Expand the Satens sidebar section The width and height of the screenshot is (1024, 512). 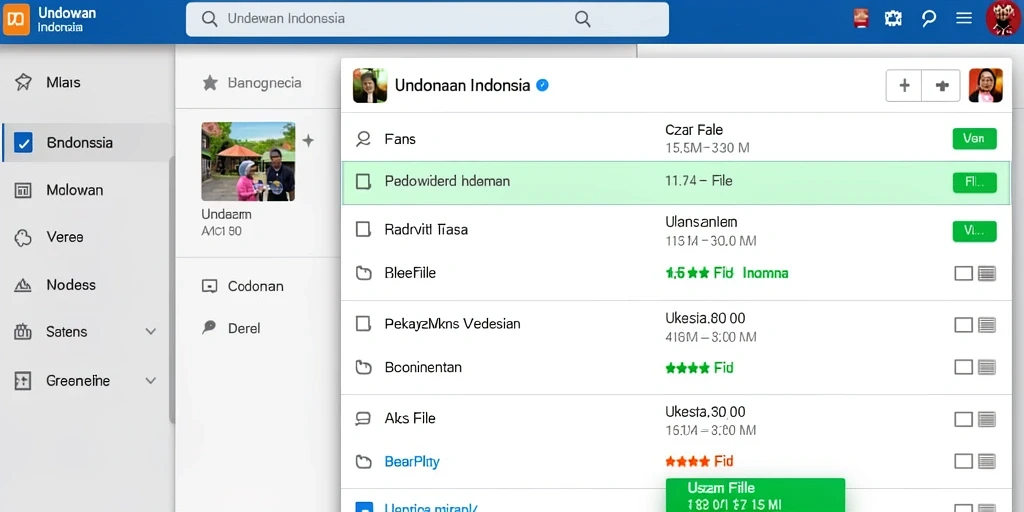coord(150,332)
